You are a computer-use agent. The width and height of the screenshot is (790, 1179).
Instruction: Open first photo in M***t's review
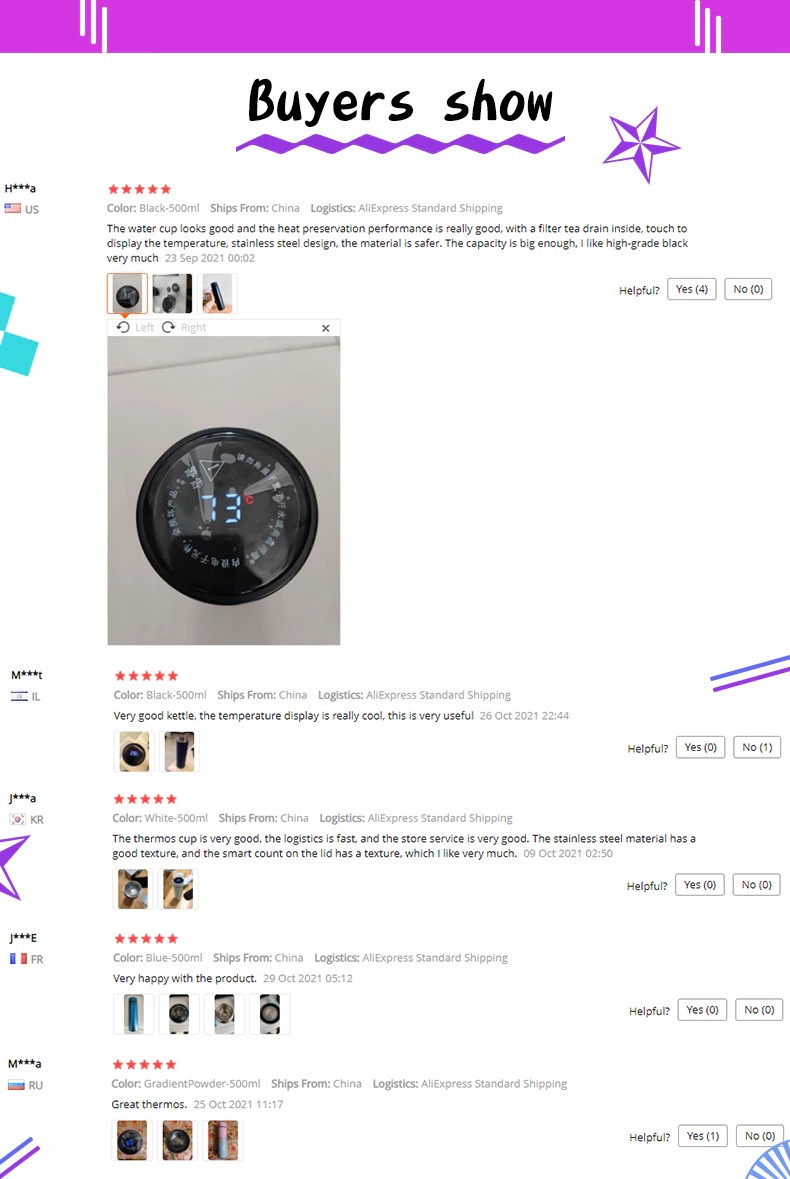(134, 751)
